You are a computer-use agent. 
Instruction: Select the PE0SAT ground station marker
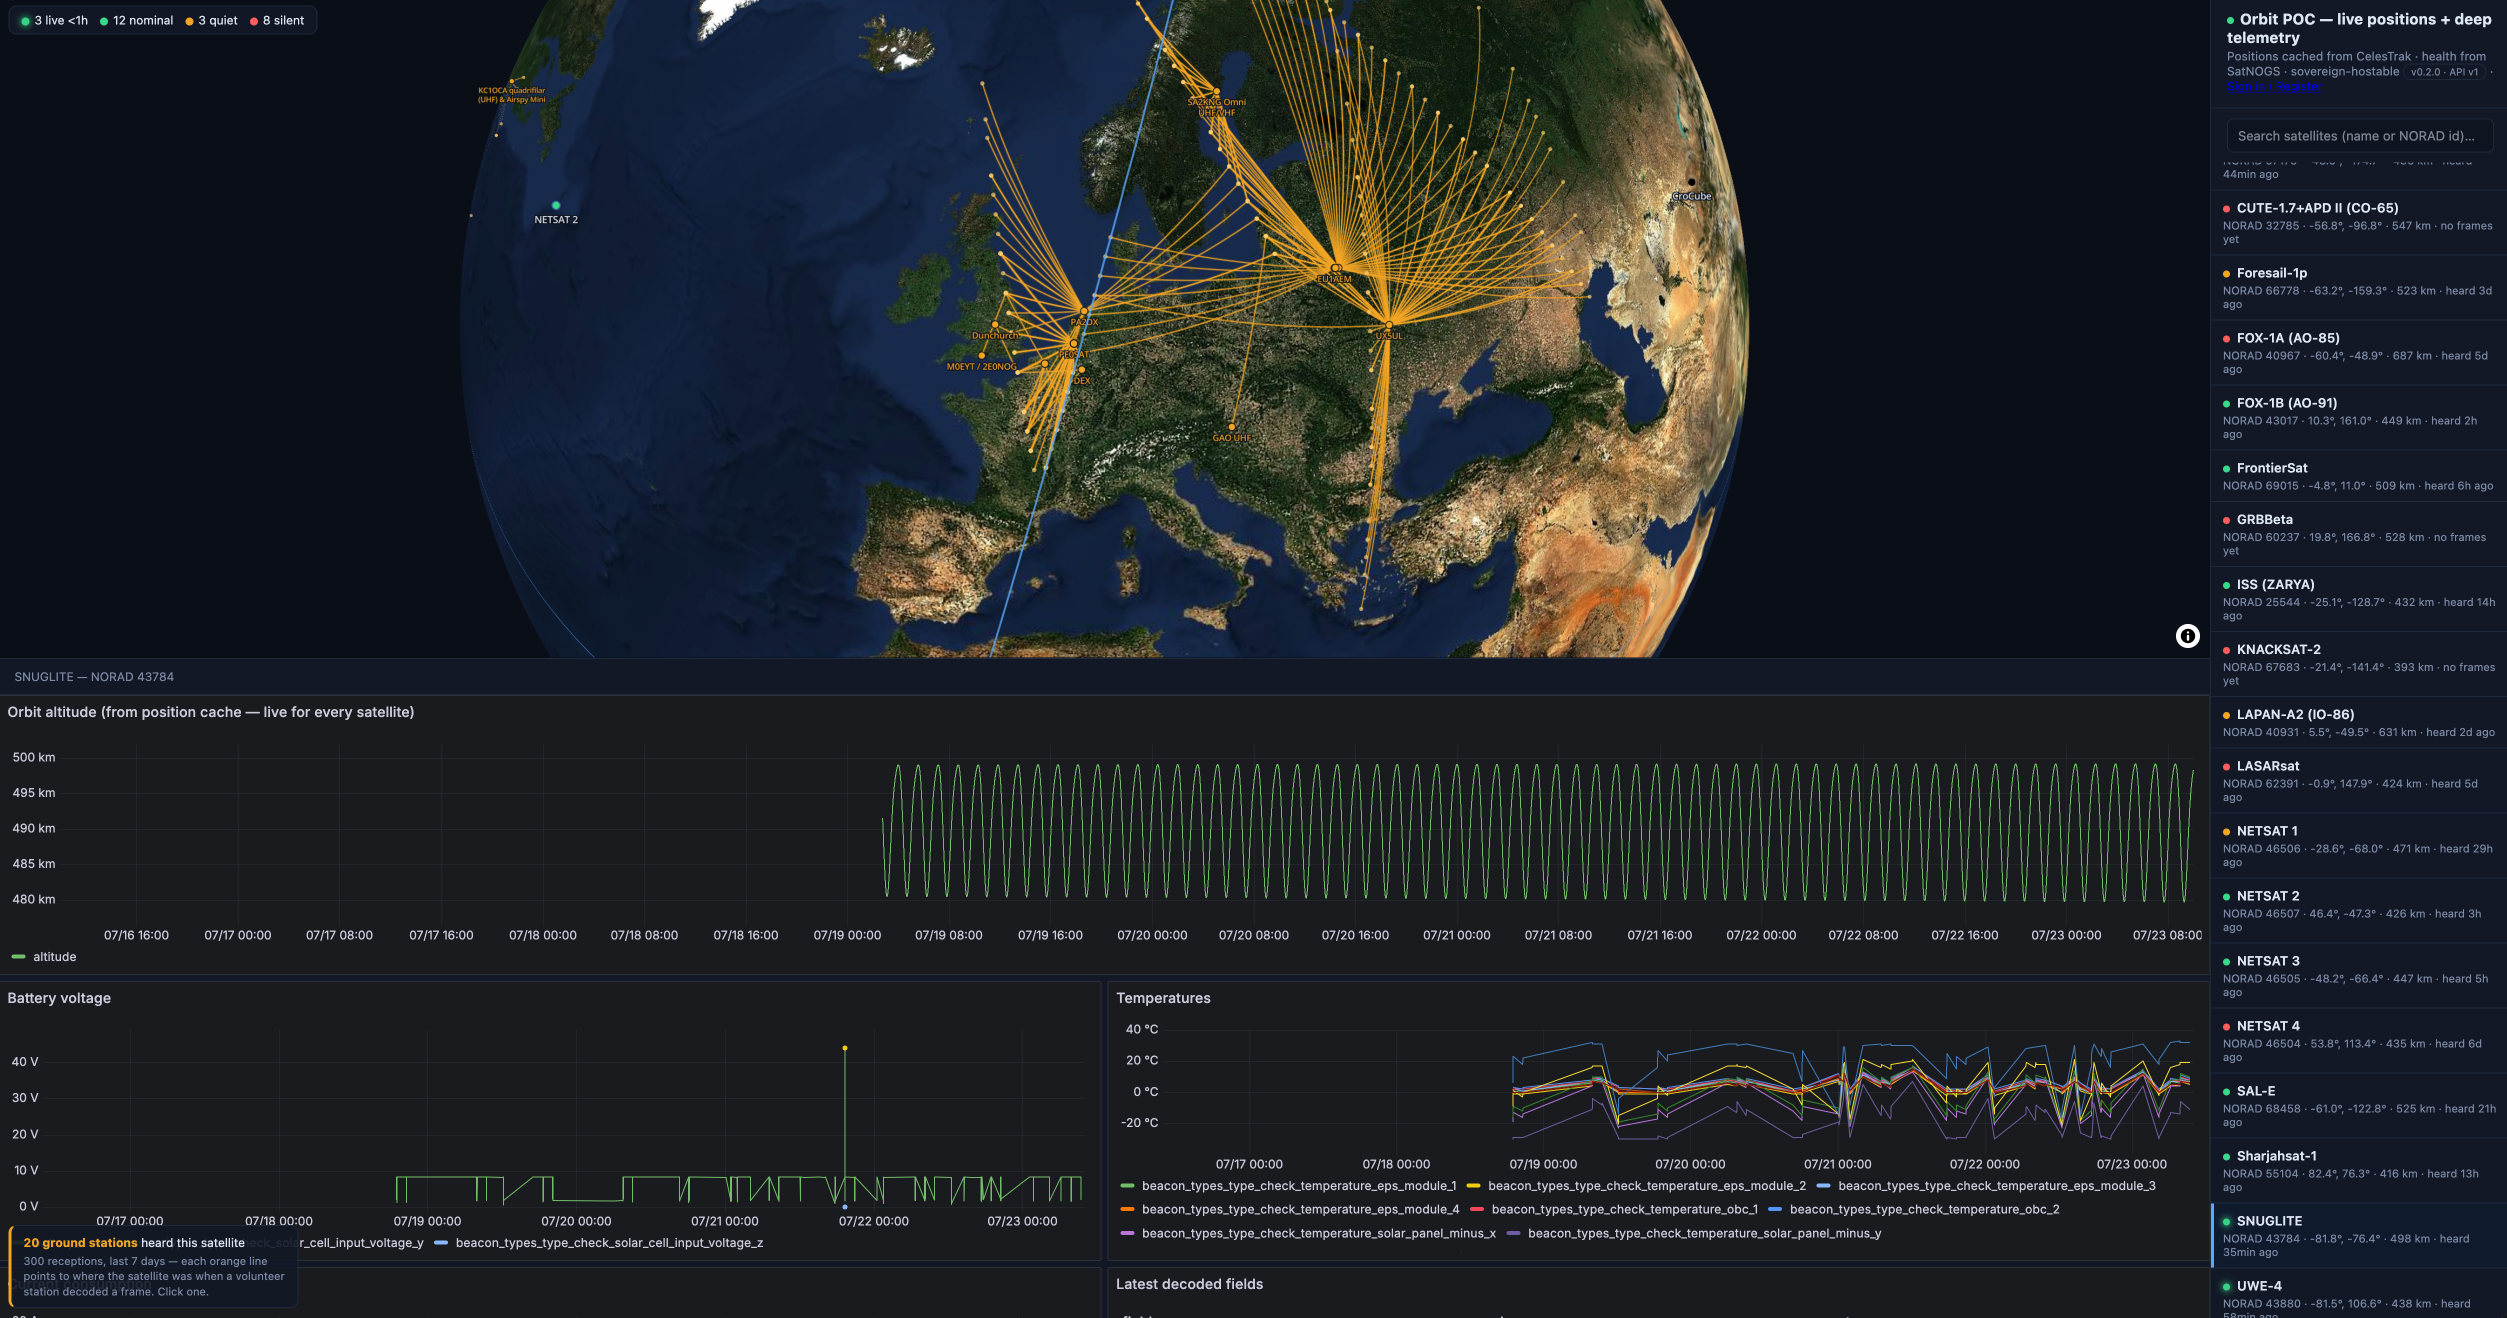pos(1074,343)
